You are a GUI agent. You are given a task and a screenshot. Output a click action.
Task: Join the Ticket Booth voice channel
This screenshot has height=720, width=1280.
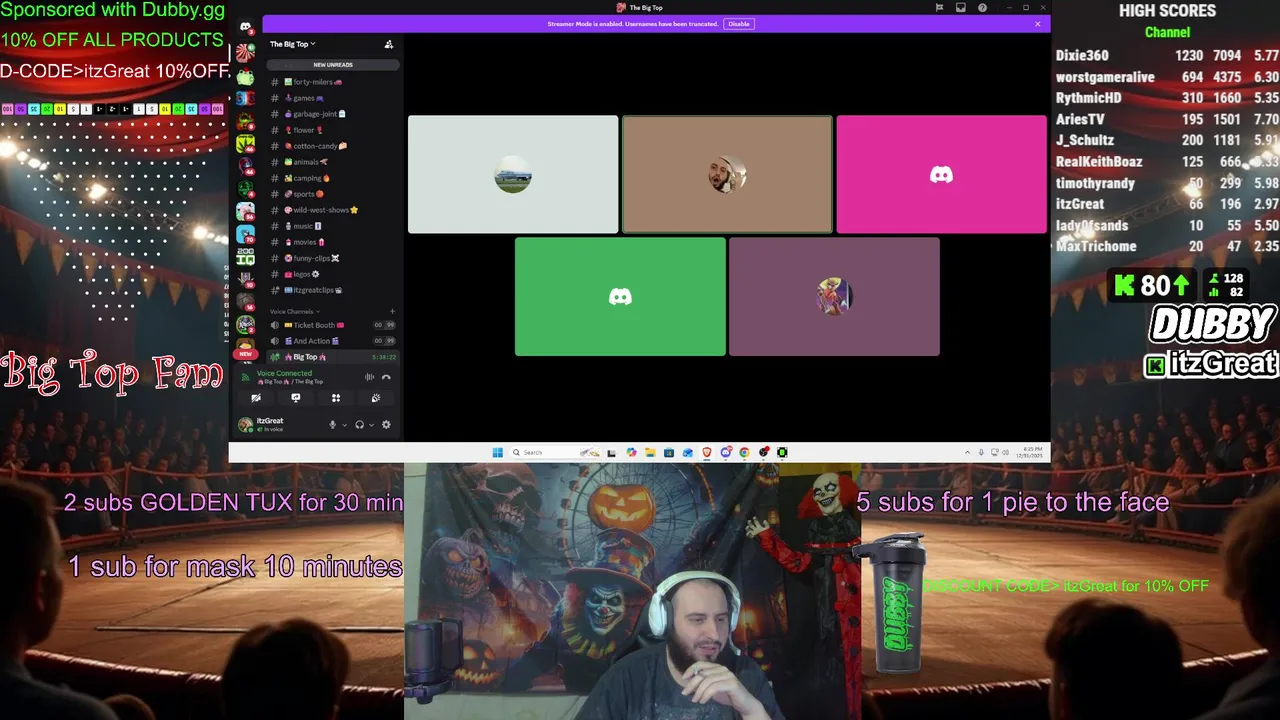[x=333, y=325]
